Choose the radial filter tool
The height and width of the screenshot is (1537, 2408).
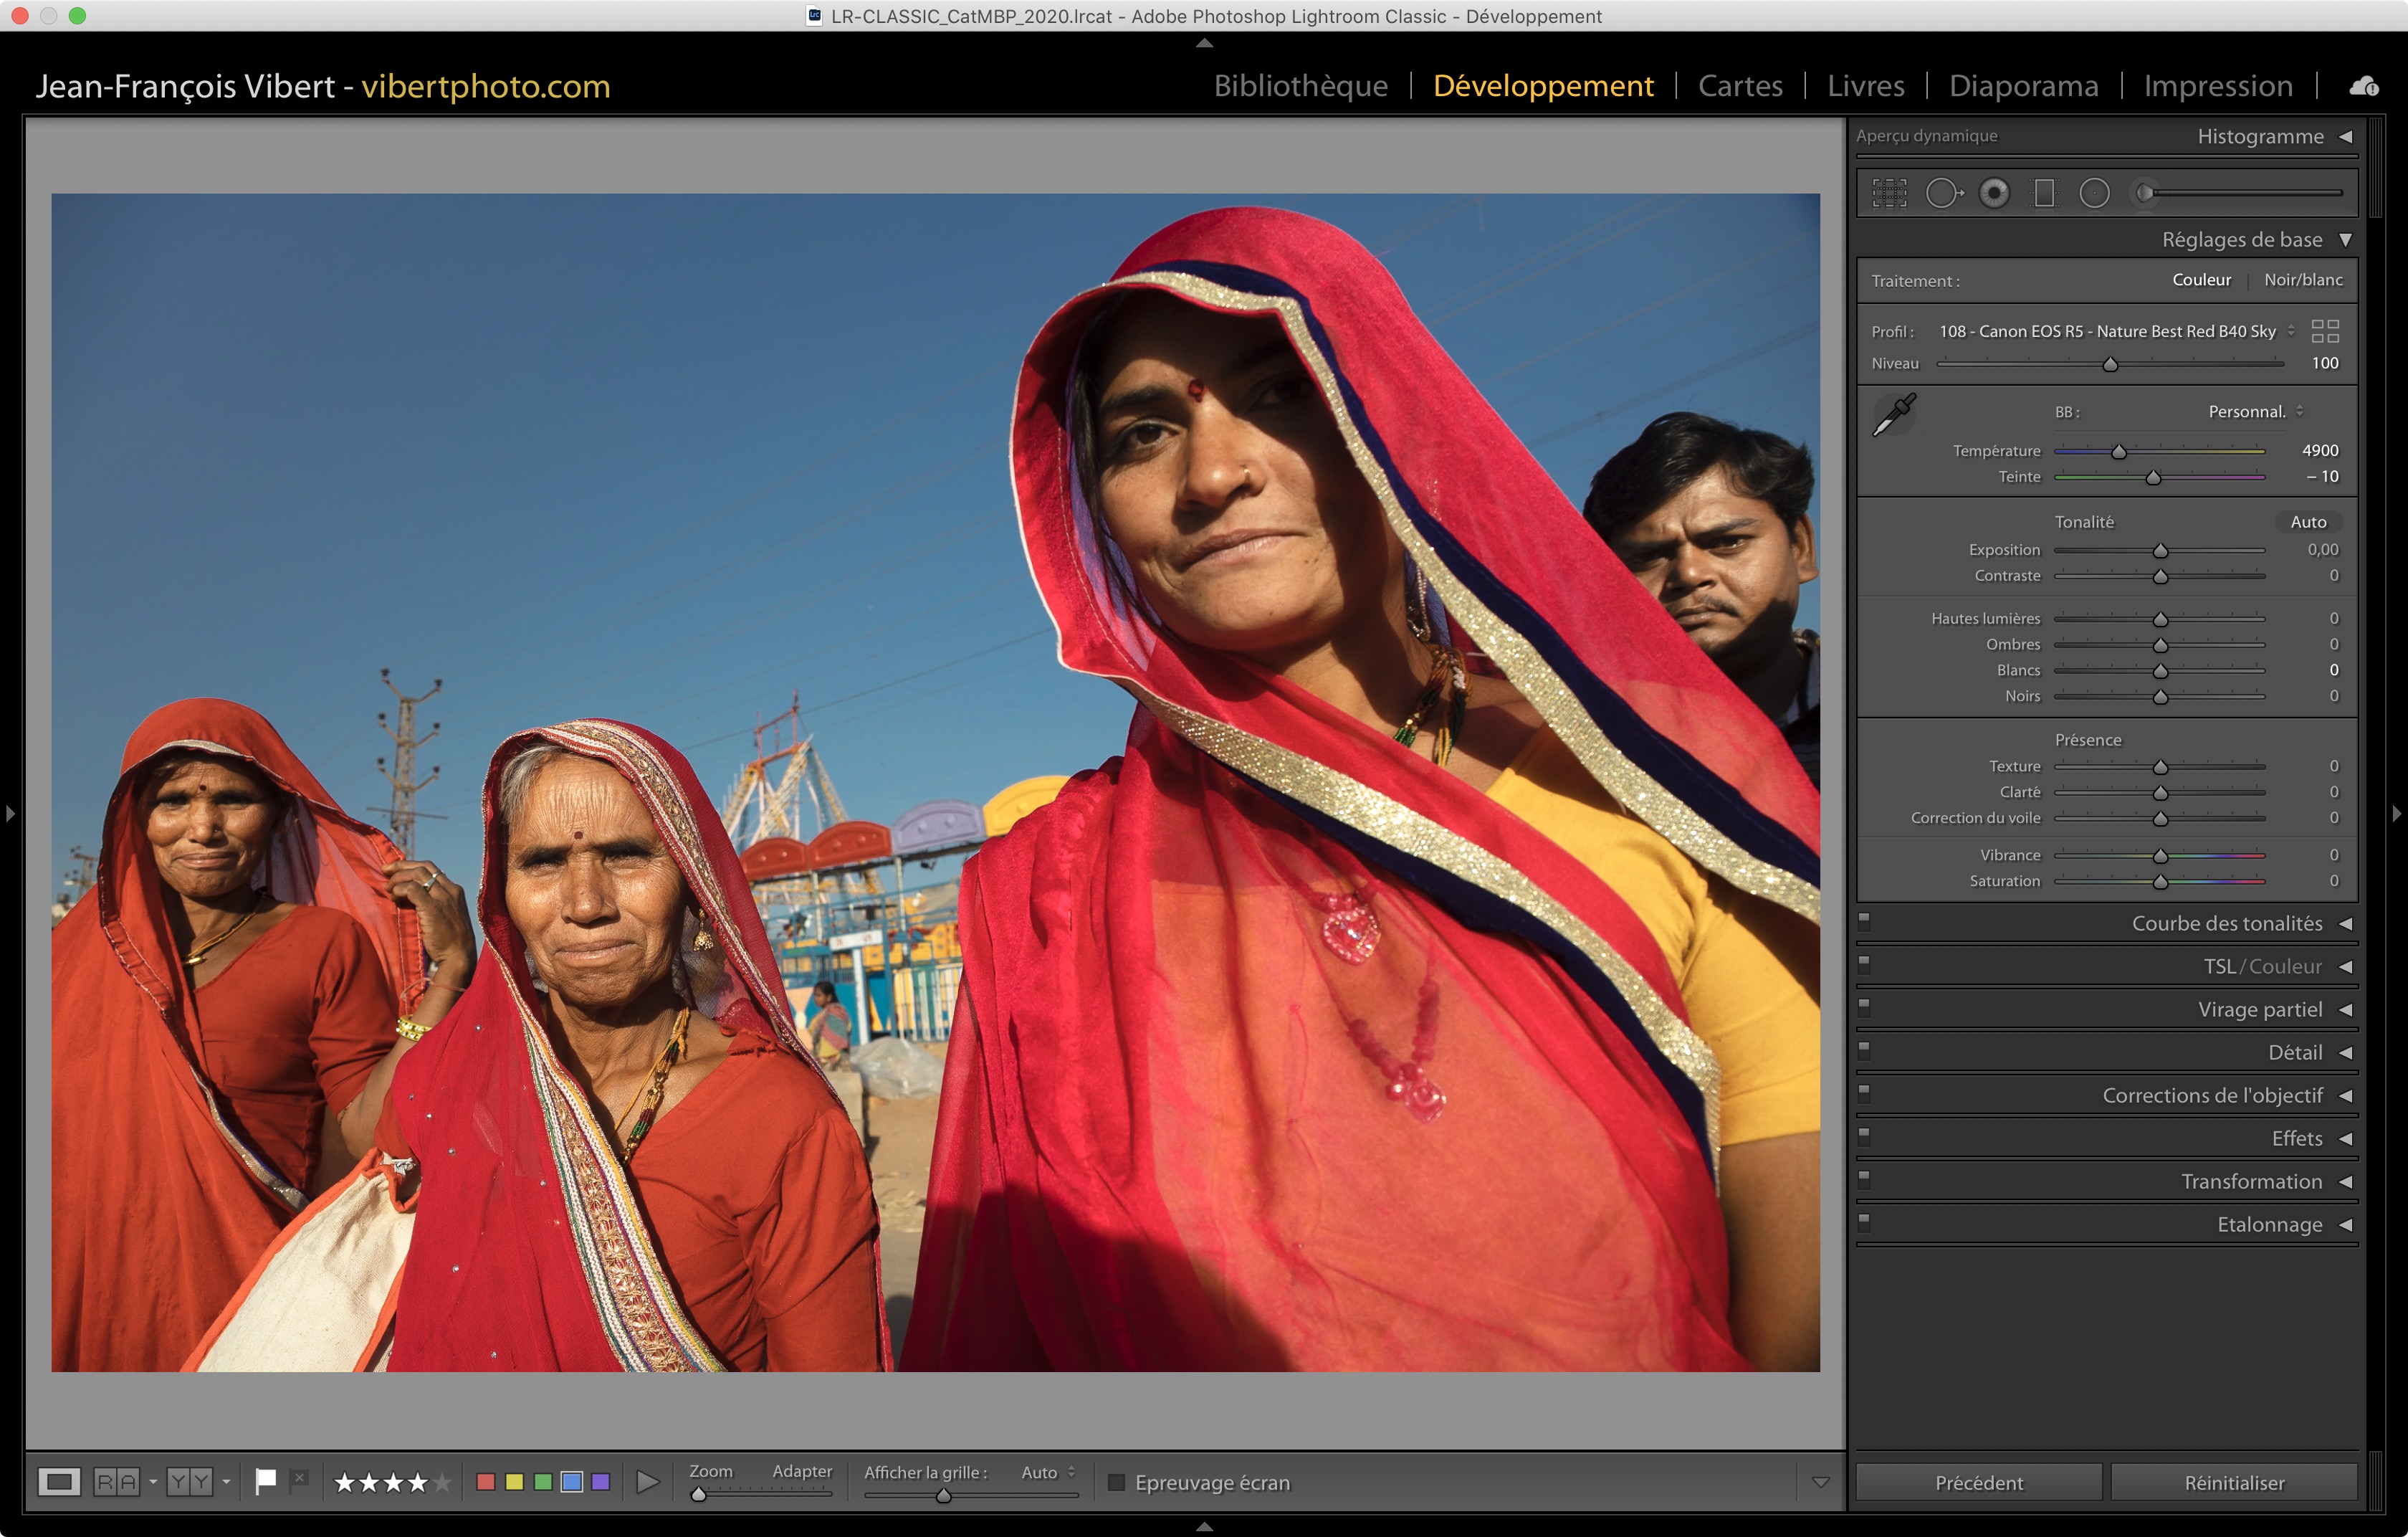pos(2094,193)
